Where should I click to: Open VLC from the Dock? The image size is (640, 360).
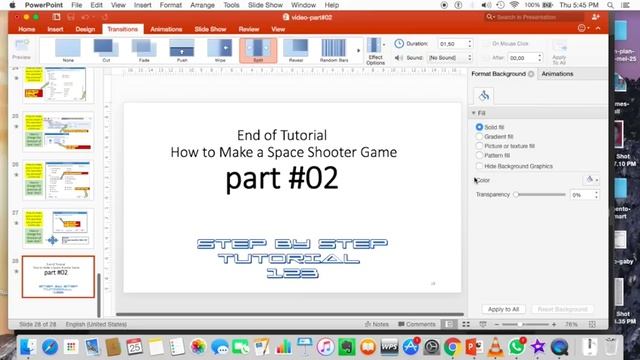(496, 347)
